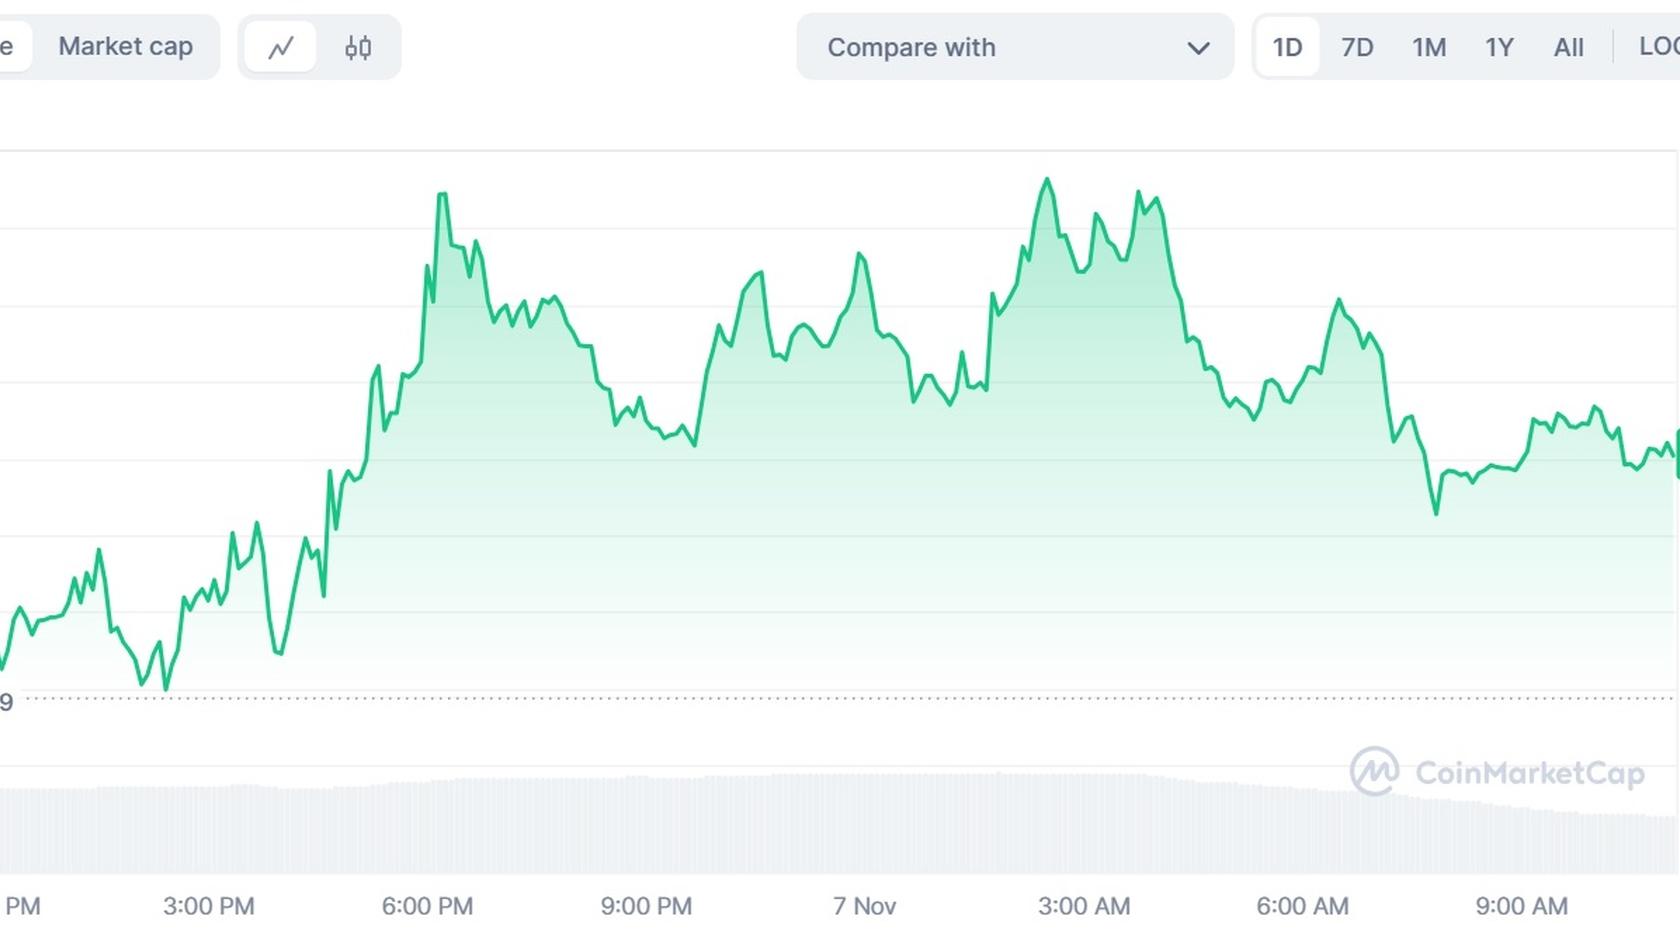The height and width of the screenshot is (944, 1680).
Task: Select the 1D time range
Action: tap(1287, 47)
